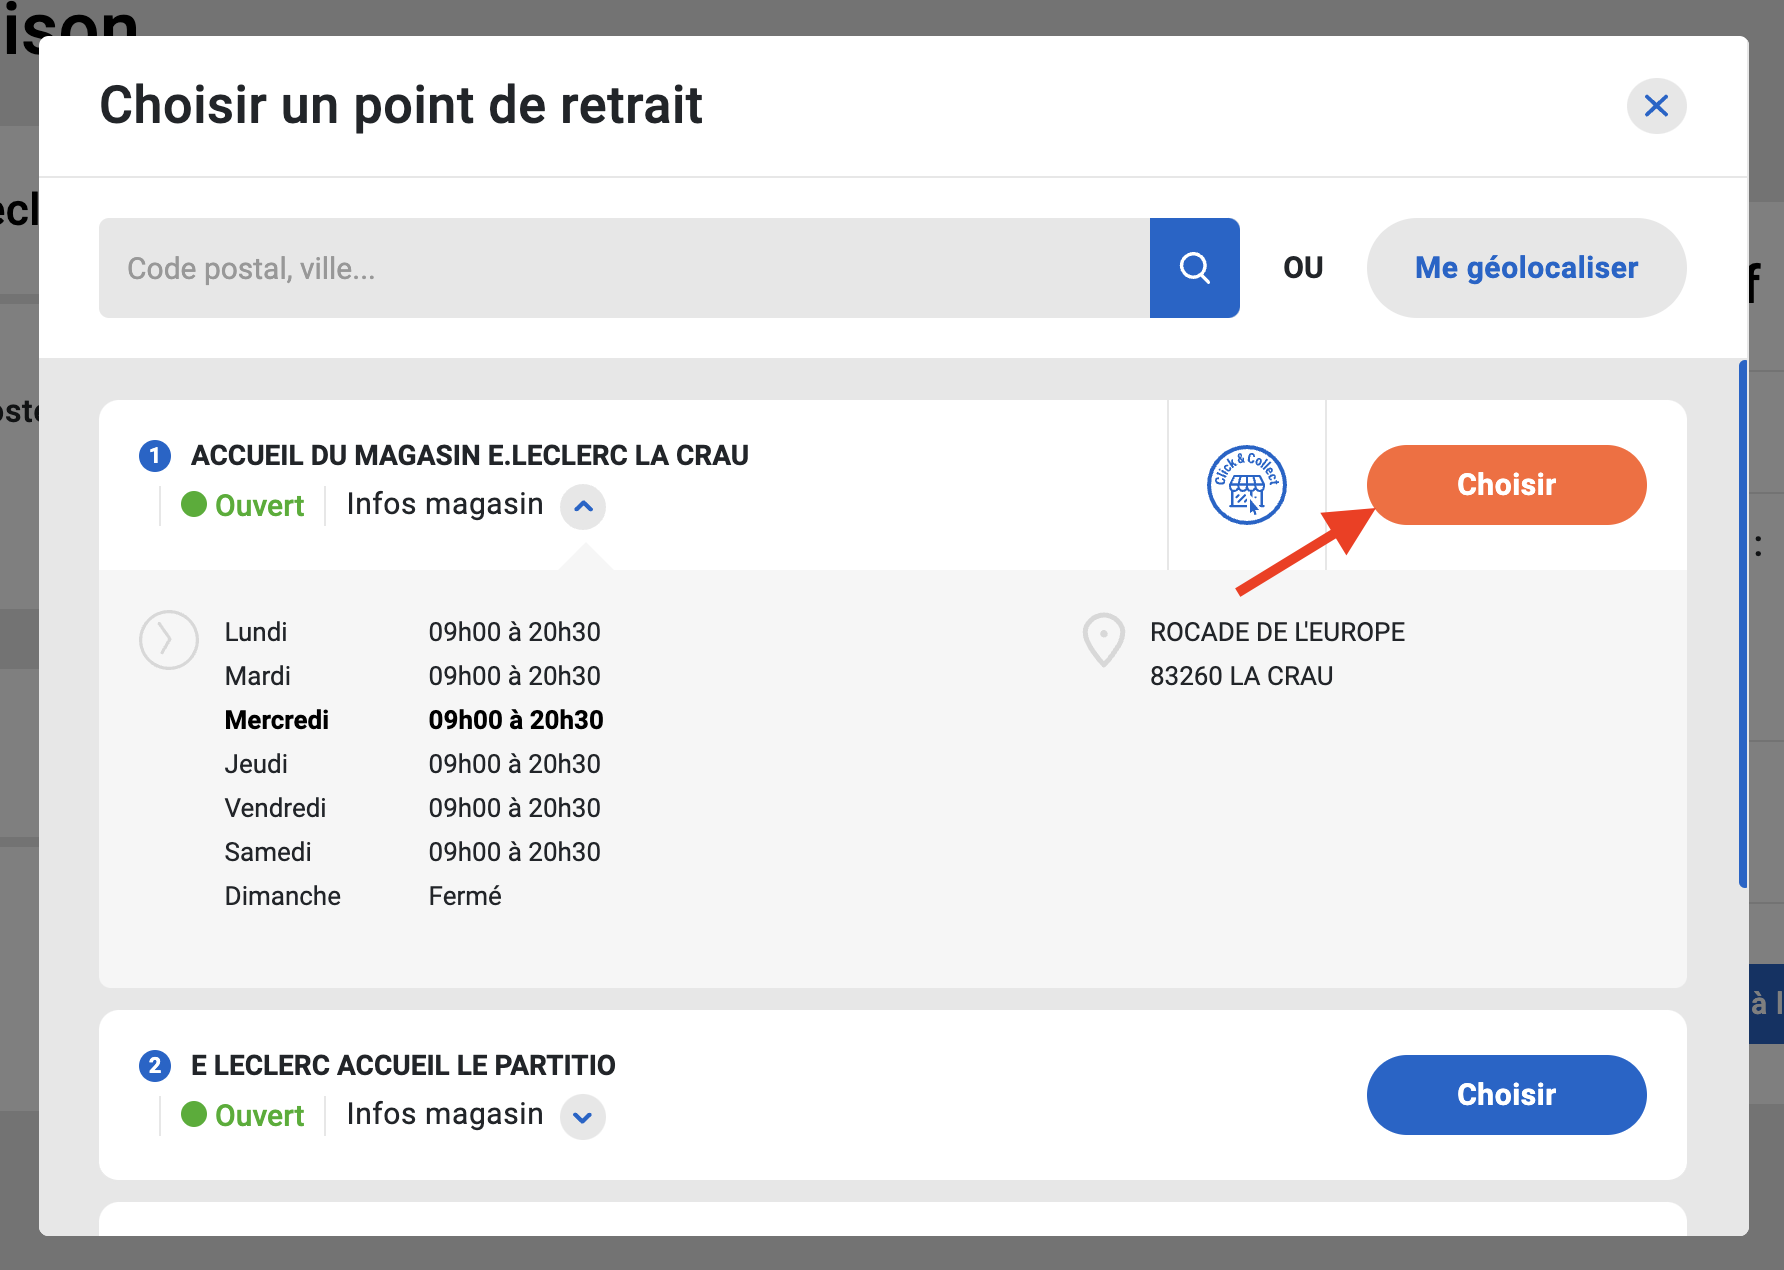Click the Vendredi opening hours row

coord(413,808)
